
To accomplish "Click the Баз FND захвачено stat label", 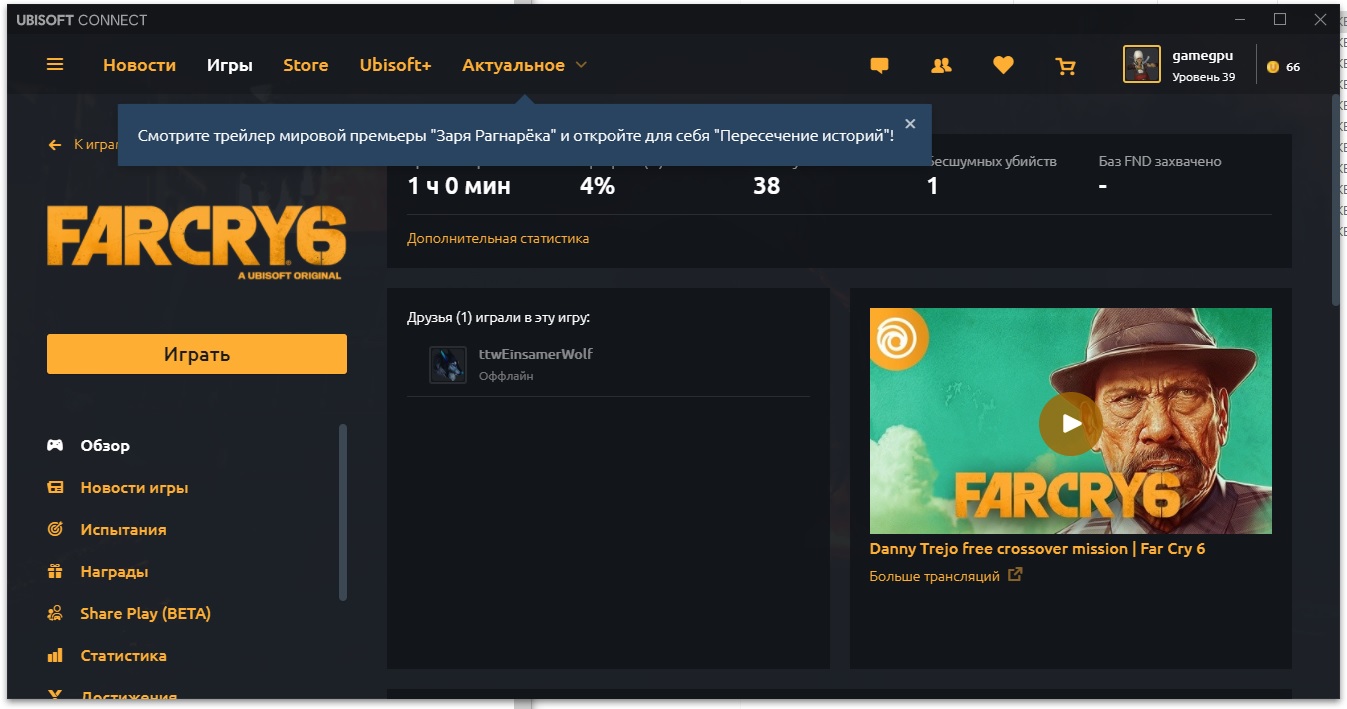I will pos(1160,161).
